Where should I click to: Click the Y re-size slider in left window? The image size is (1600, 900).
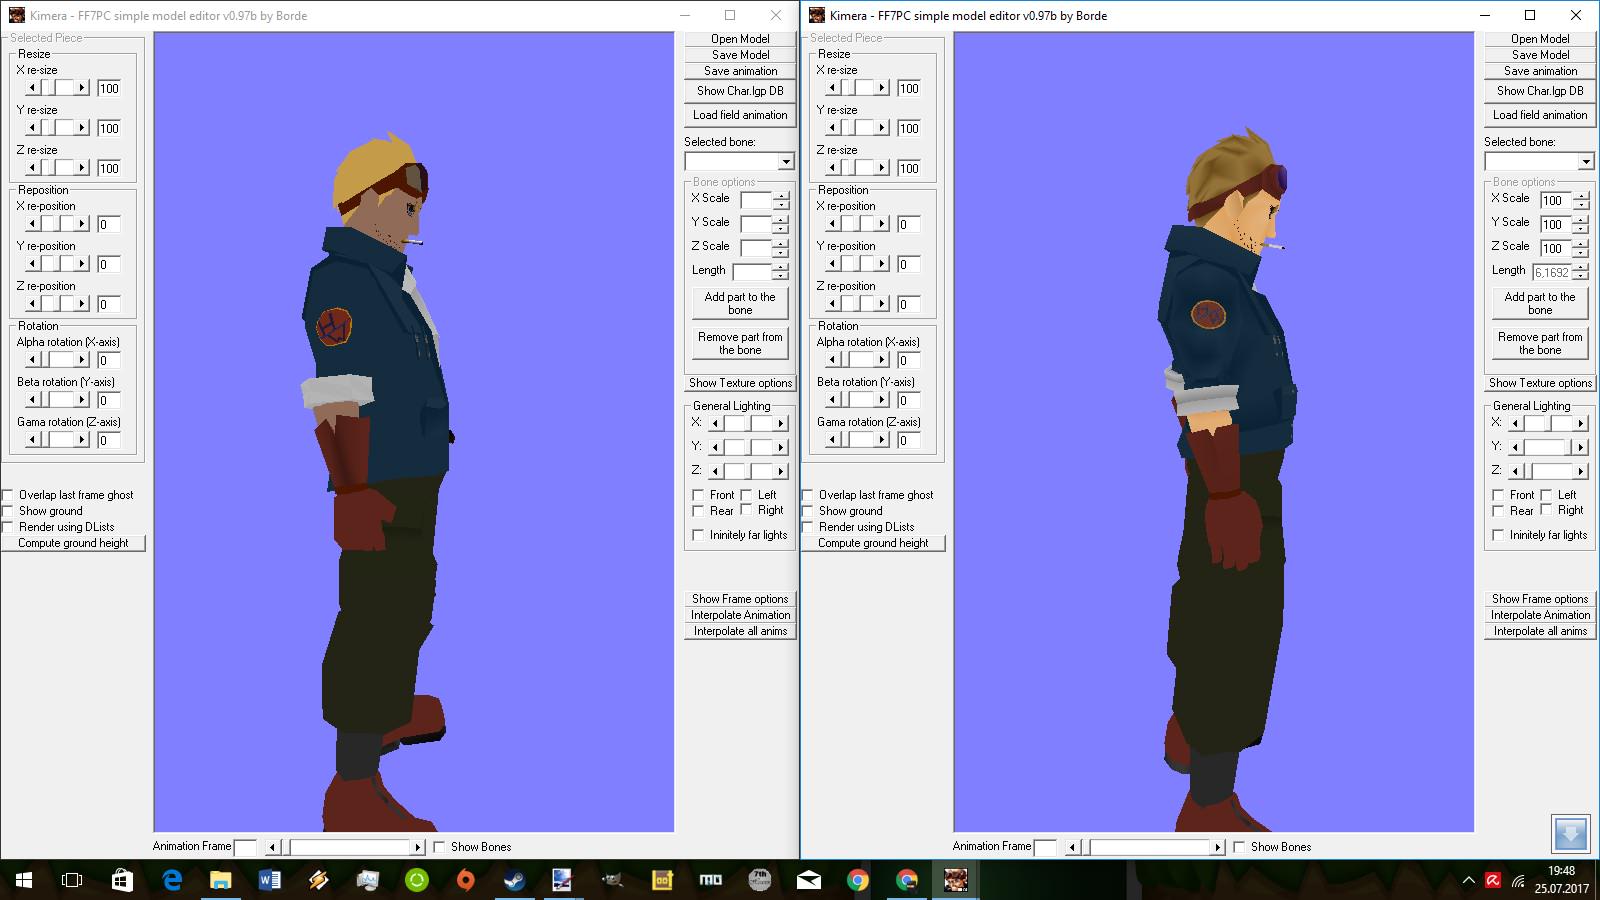pyautogui.click(x=57, y=128)
